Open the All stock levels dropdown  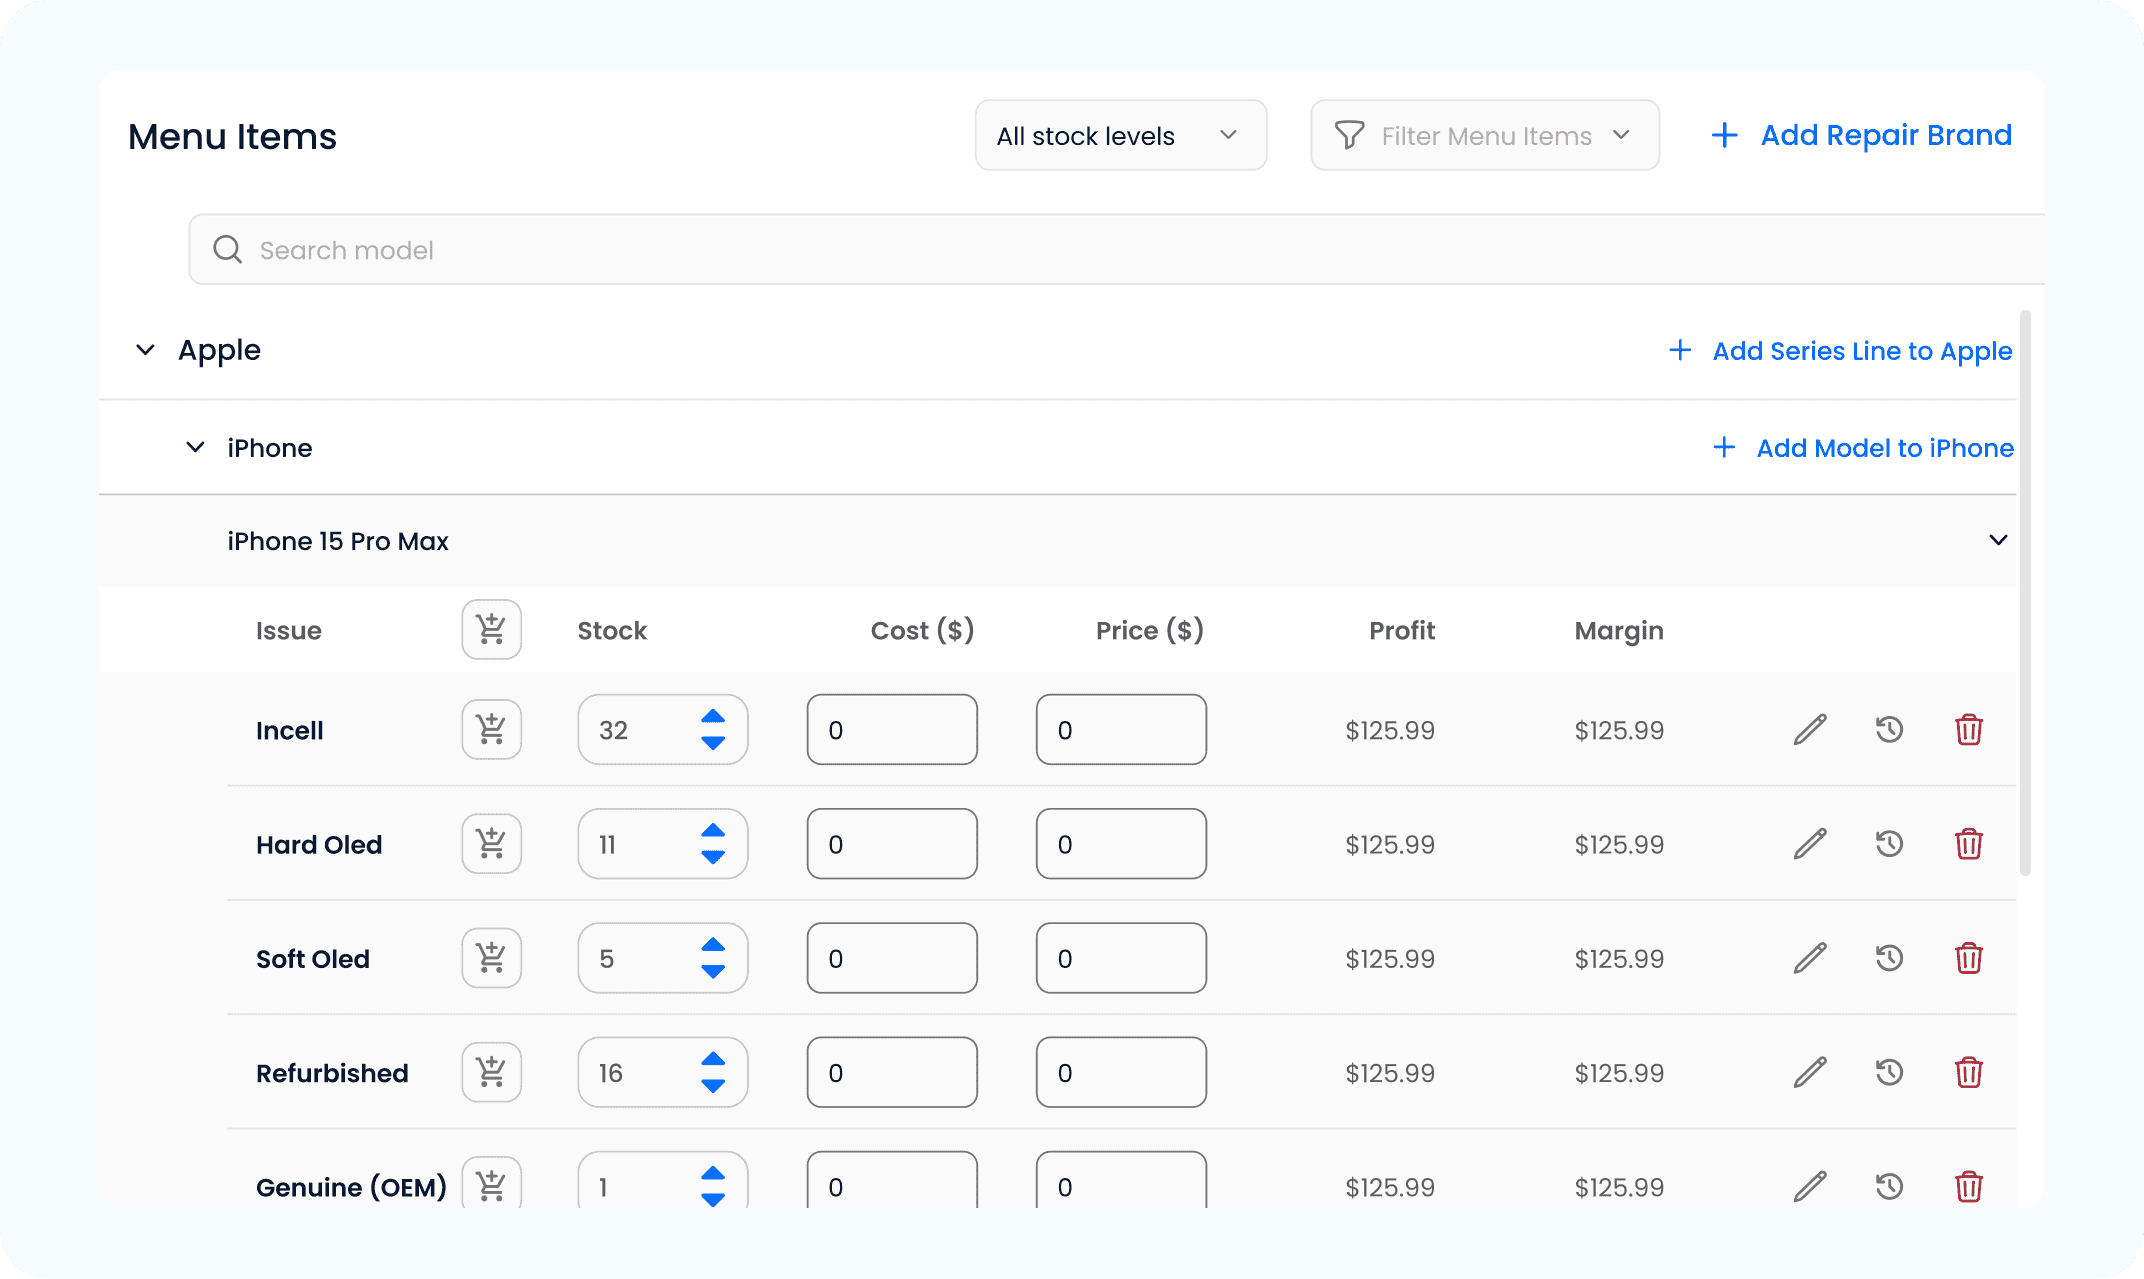pyautogui.click(x=1120, y=135)
